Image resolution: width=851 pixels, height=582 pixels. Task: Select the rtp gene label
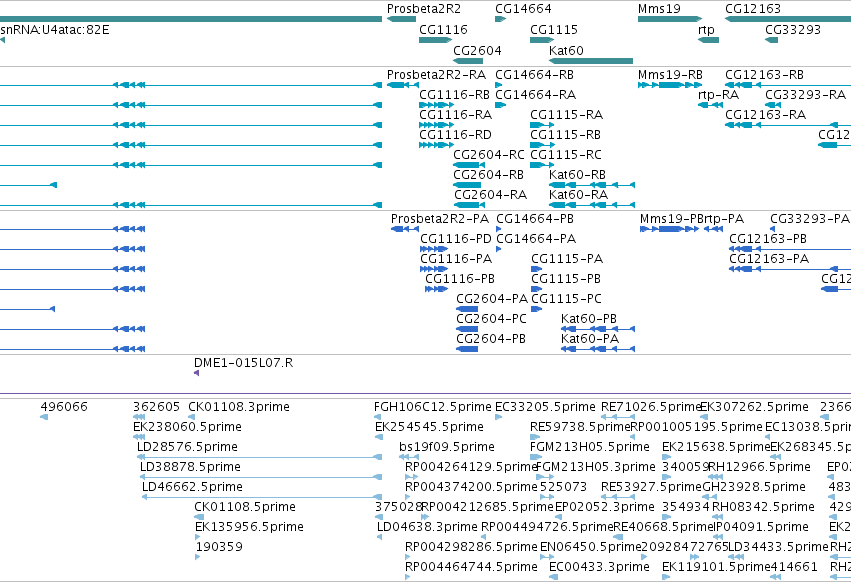(706, 30)
